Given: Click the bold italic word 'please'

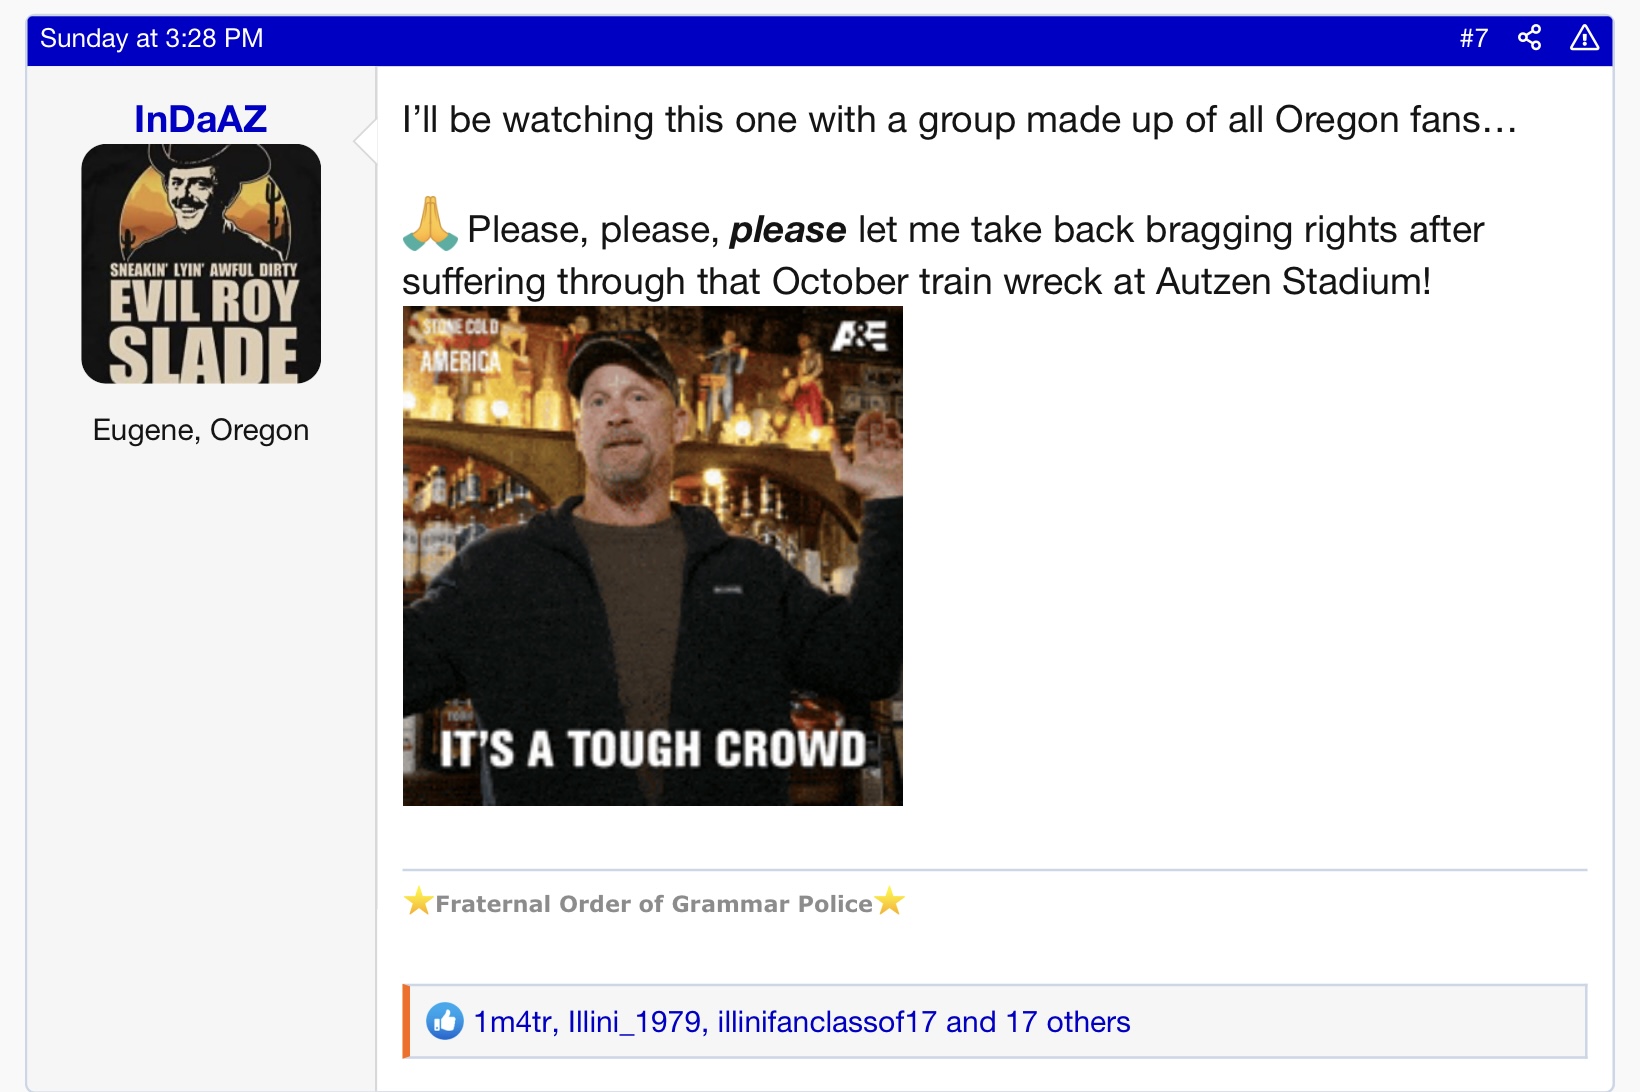Looking at the screenshot, I should pos(788,231).
